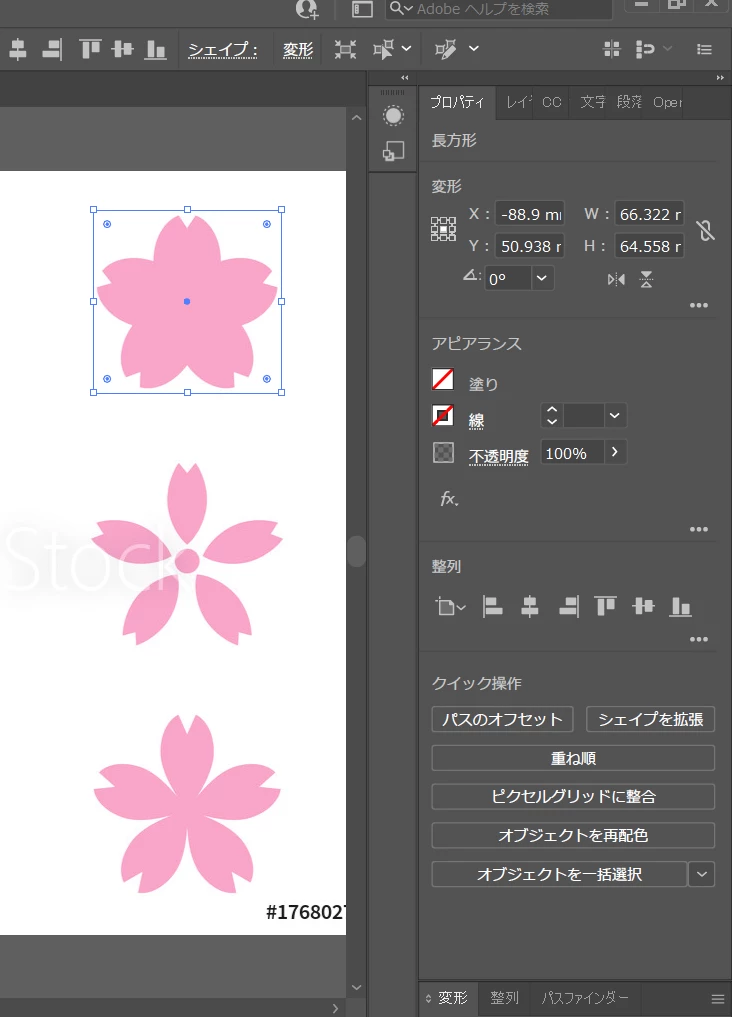
Task: Click the X position input field
Action: (530, 213)
